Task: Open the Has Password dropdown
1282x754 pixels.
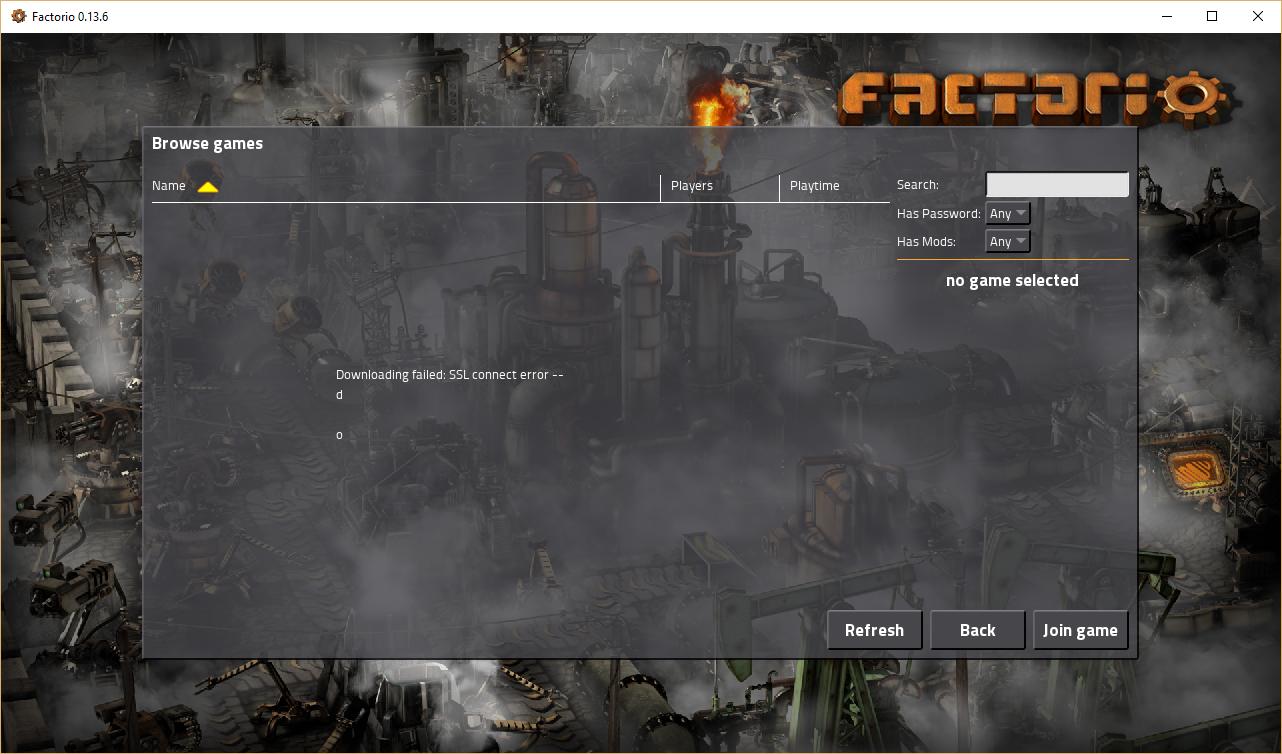Action: coord(1007,213)
